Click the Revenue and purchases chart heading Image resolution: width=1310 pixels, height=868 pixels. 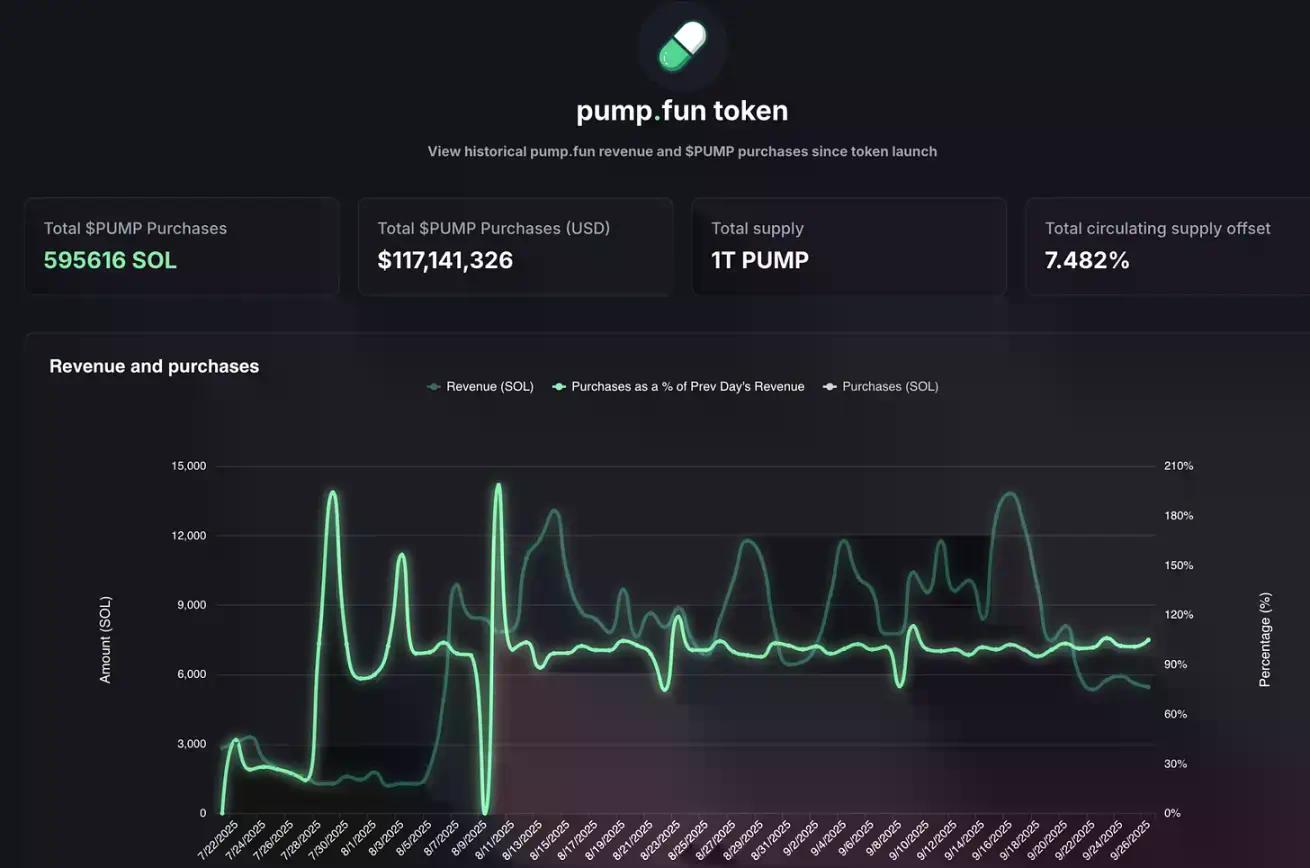click(x=154, y=366)
